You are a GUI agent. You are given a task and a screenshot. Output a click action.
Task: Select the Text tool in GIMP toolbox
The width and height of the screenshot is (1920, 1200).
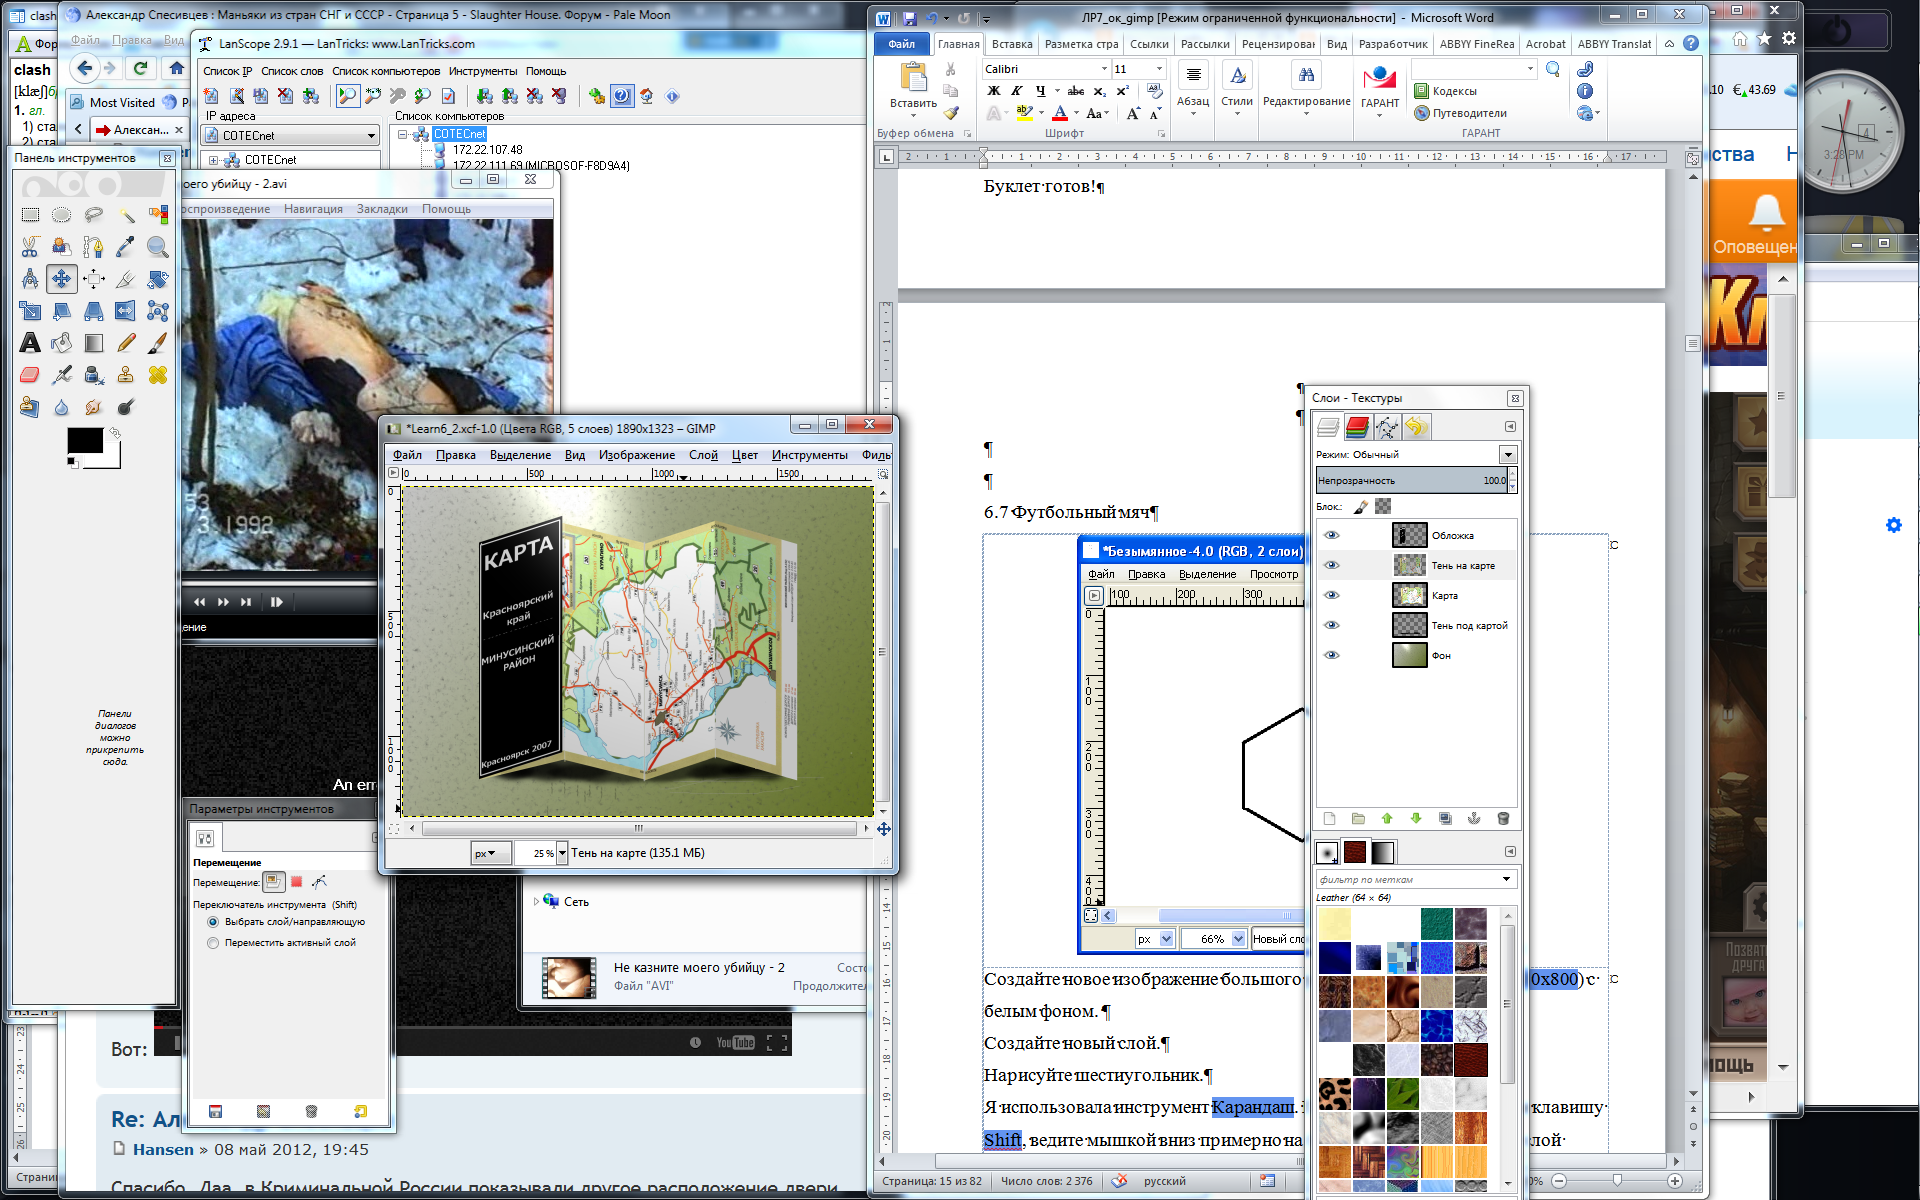[x=30, y=343]
